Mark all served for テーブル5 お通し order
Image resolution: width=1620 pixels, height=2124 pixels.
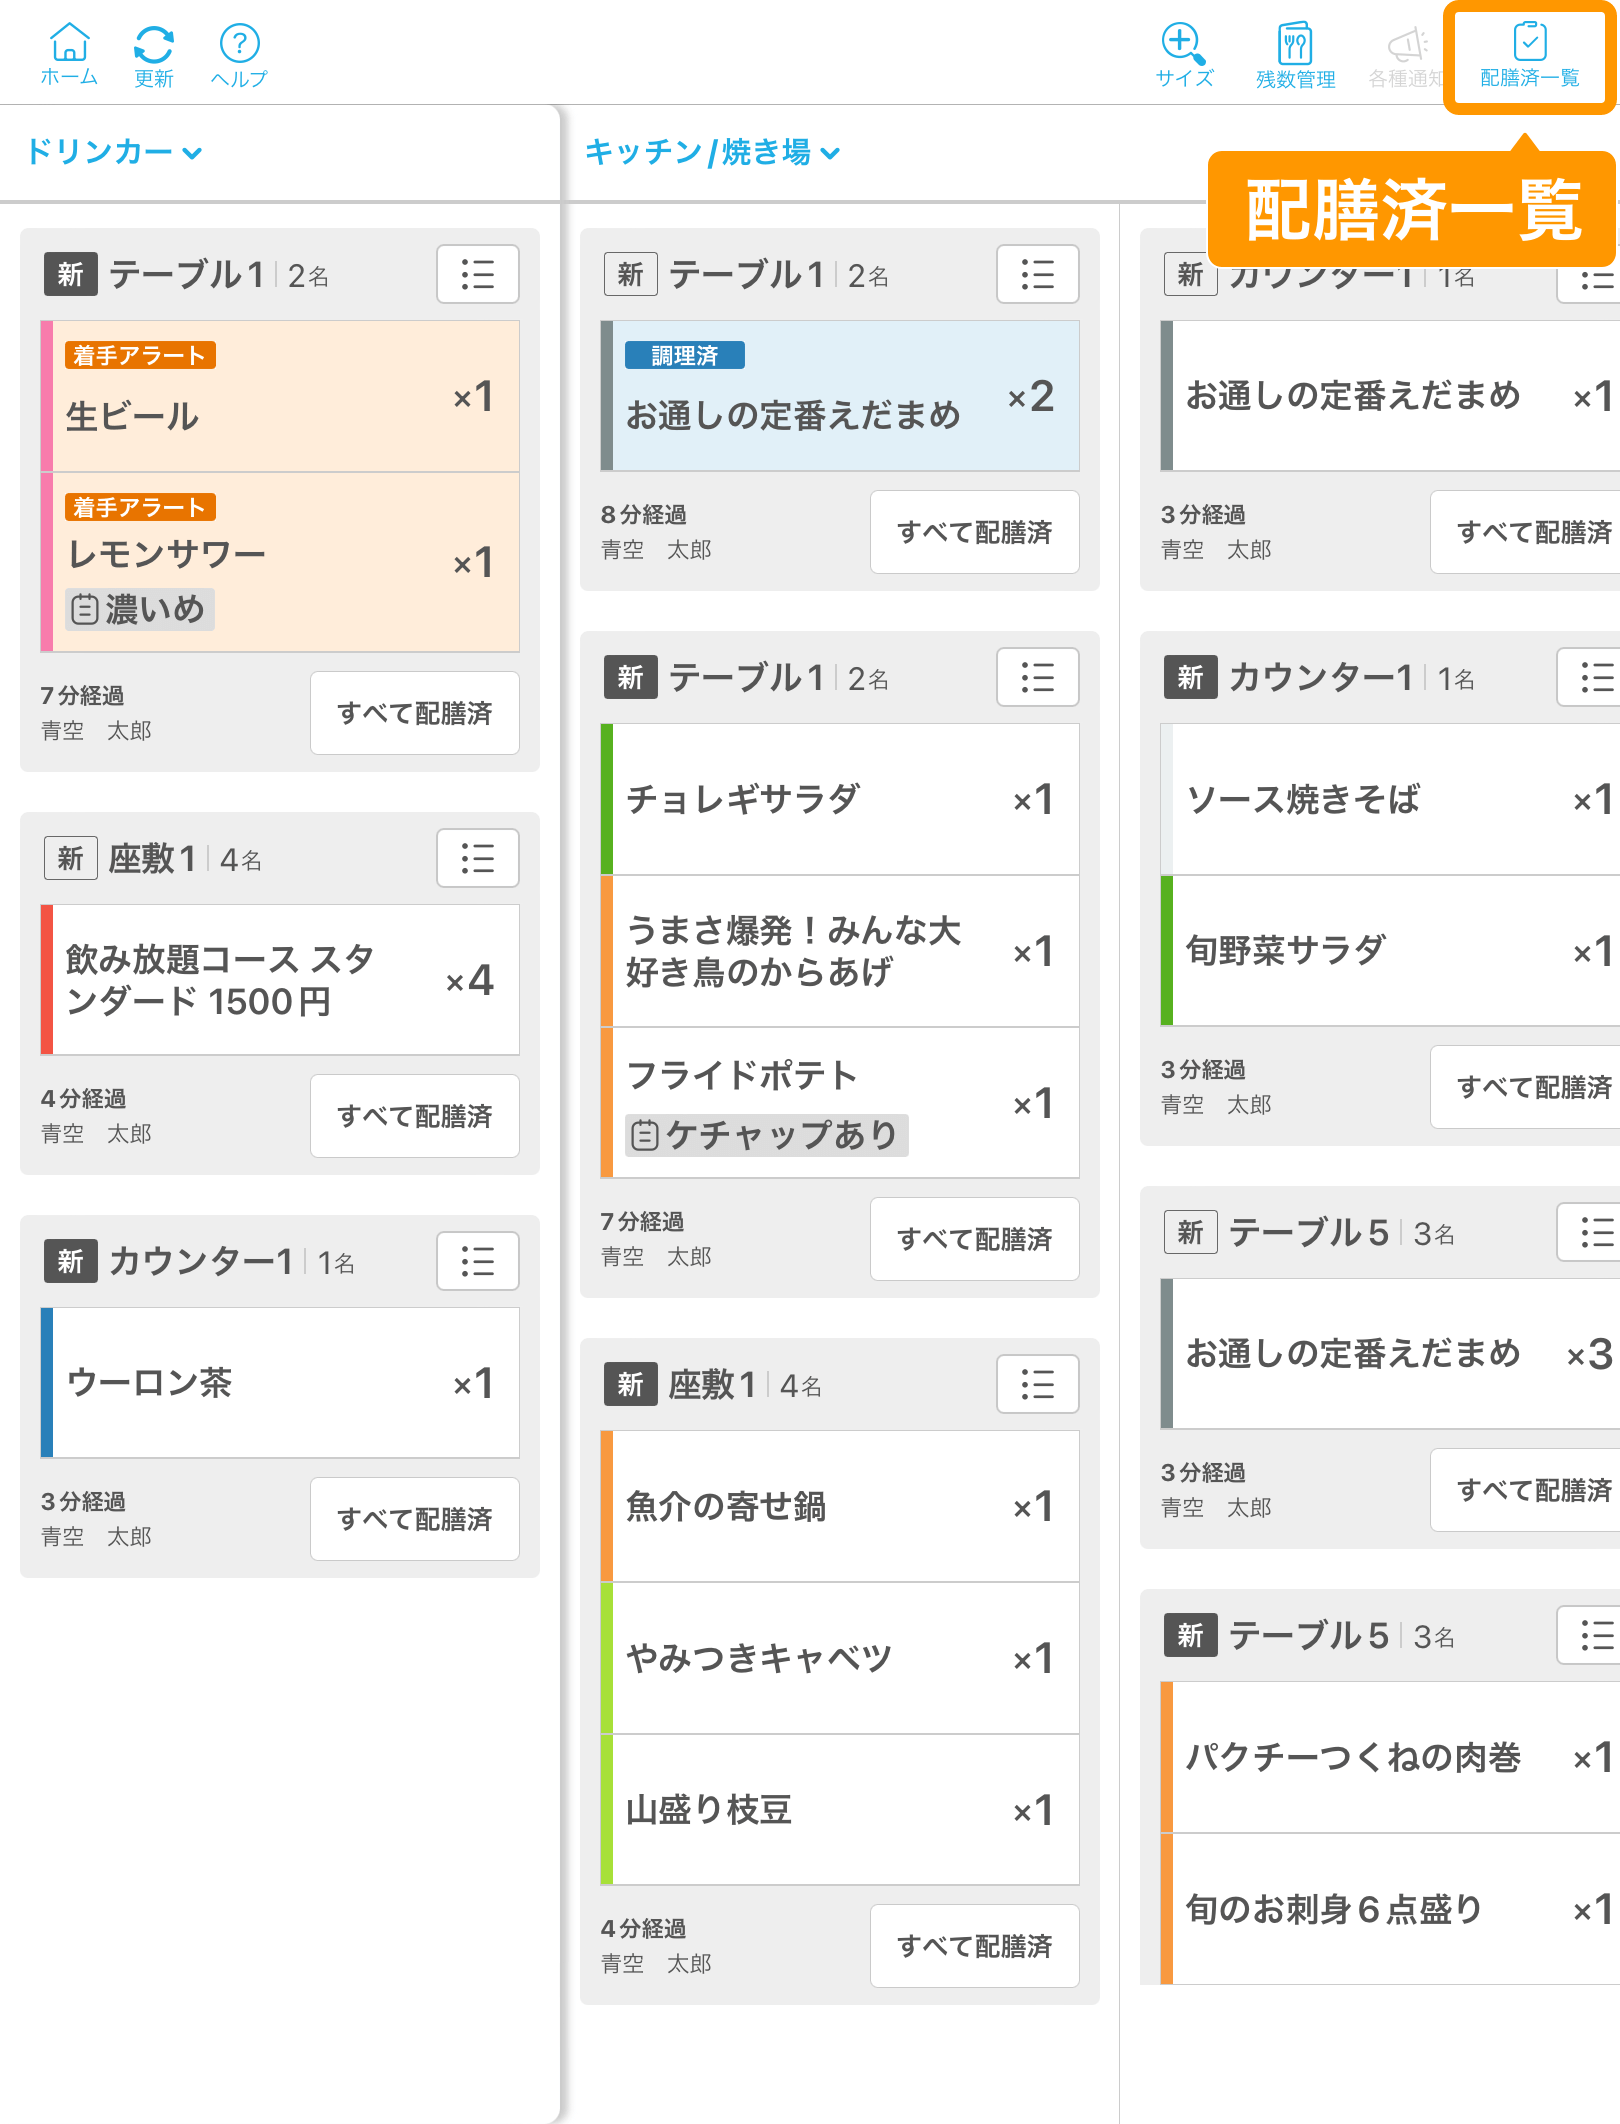[1526, 1490]
